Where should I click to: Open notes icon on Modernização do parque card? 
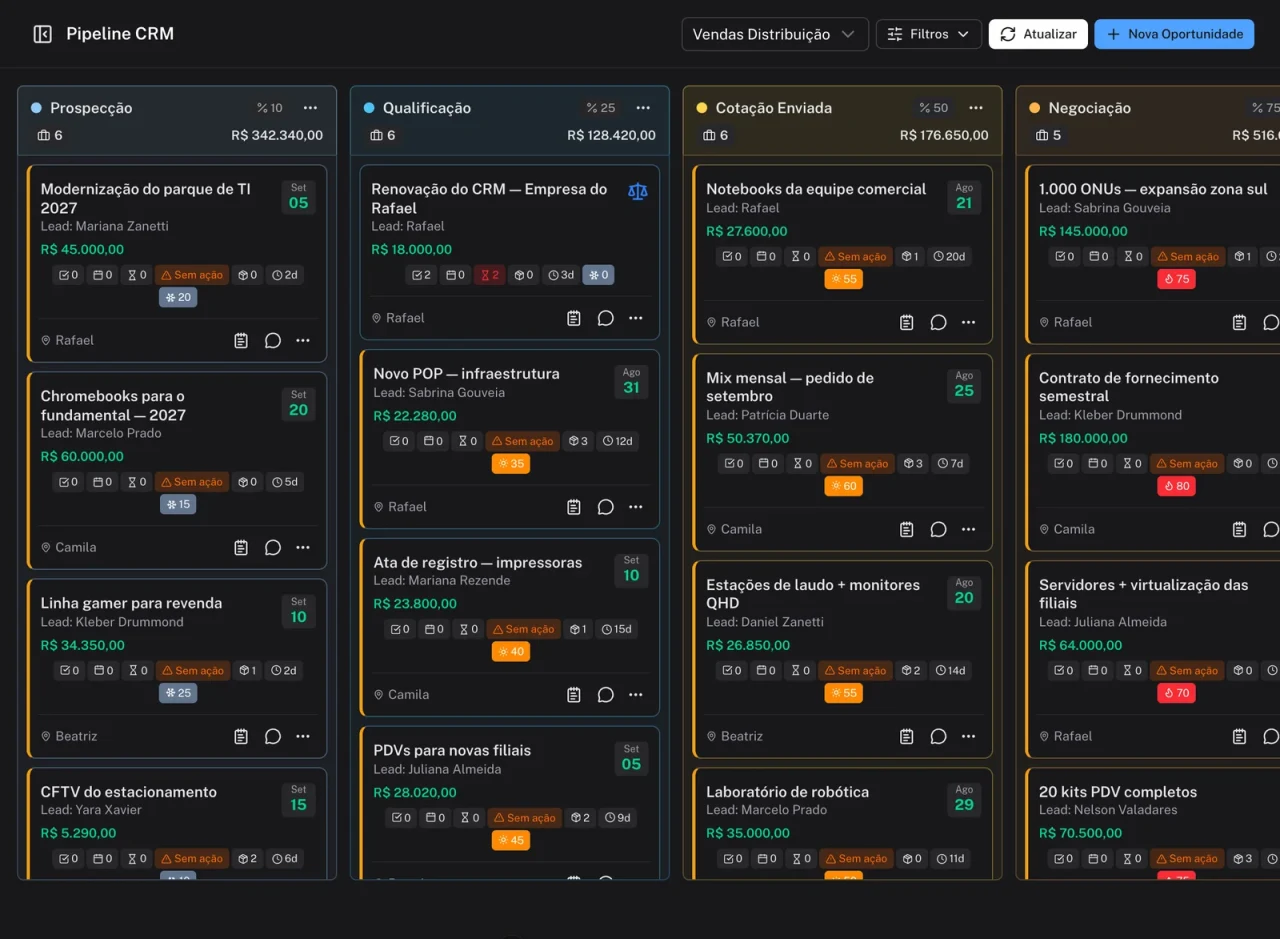pyautogui.click(x=241, y=341)
